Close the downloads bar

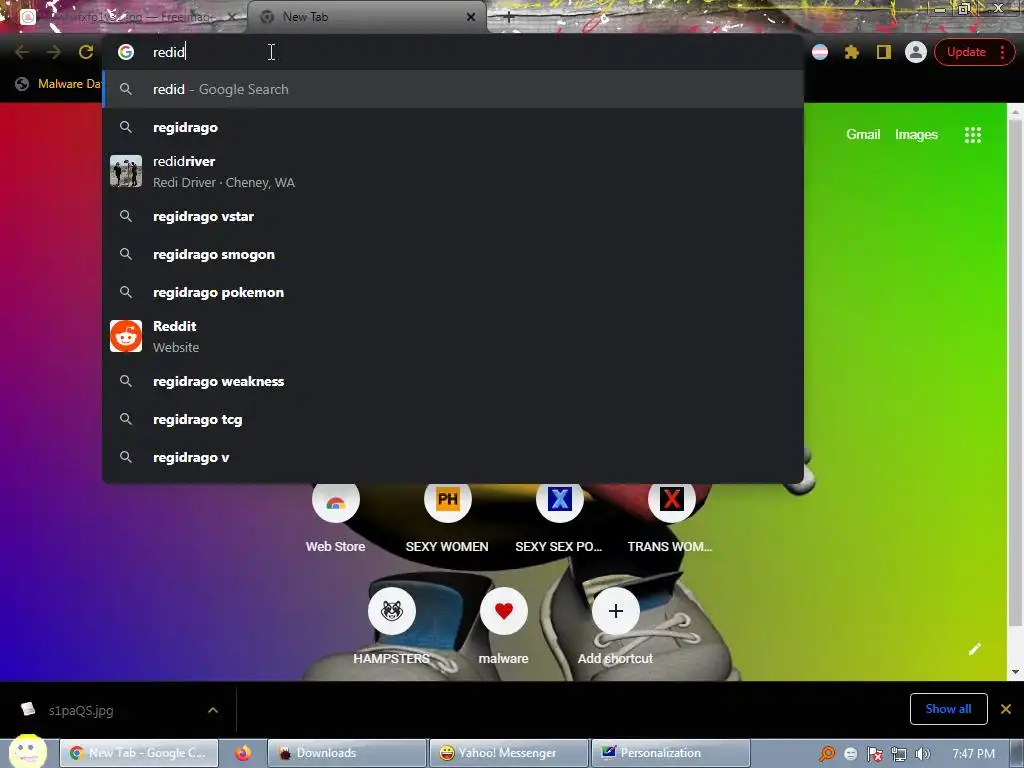[x=1006, y=709]
